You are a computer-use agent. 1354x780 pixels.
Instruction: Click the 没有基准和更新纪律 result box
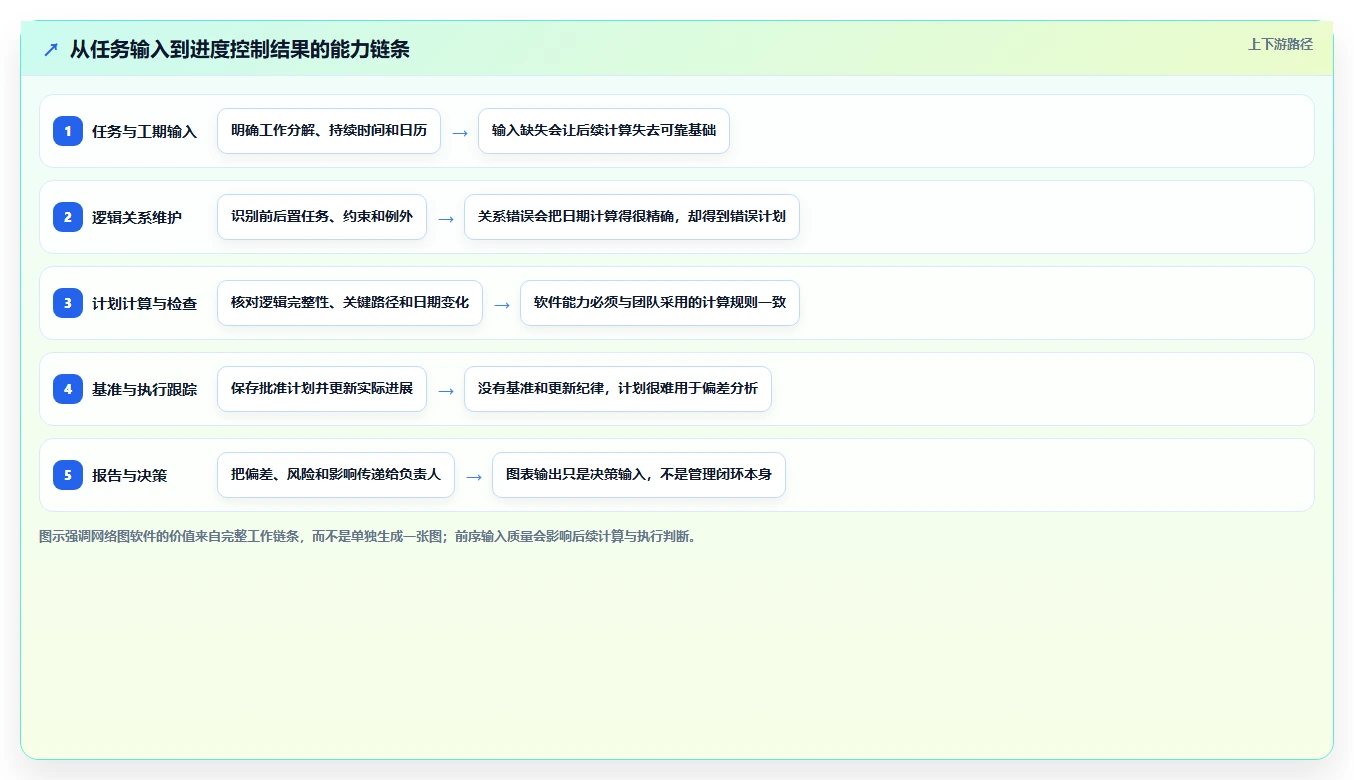(618, 389)
